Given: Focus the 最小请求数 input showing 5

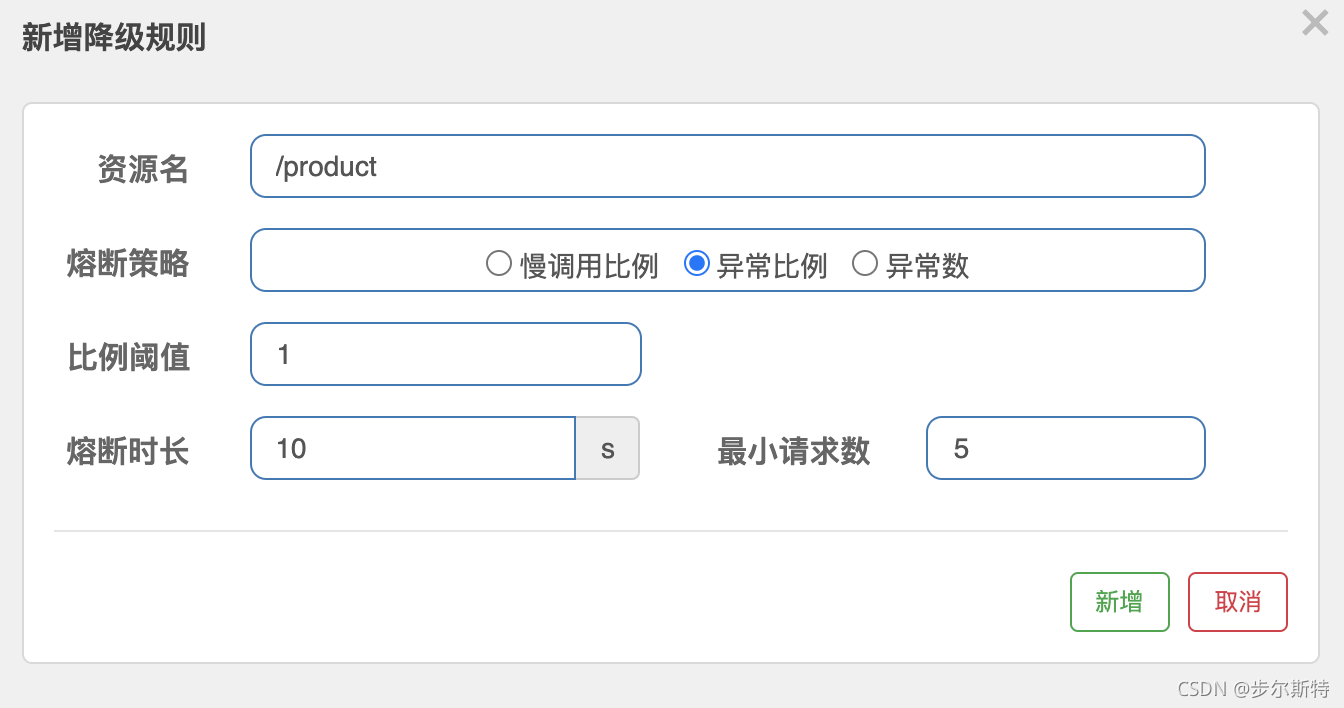Looking at the screenshot, I should point(1065,448).
